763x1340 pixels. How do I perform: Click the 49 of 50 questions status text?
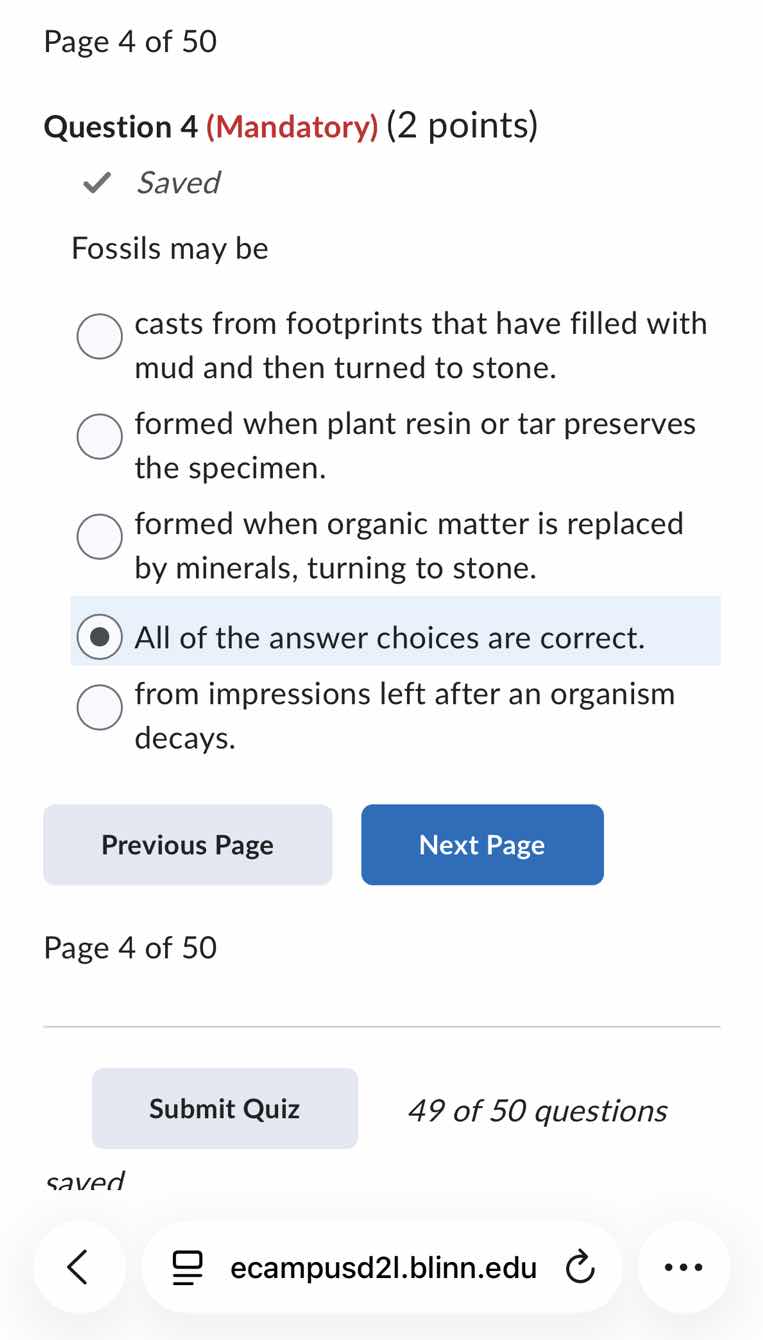coord(538,1110)
